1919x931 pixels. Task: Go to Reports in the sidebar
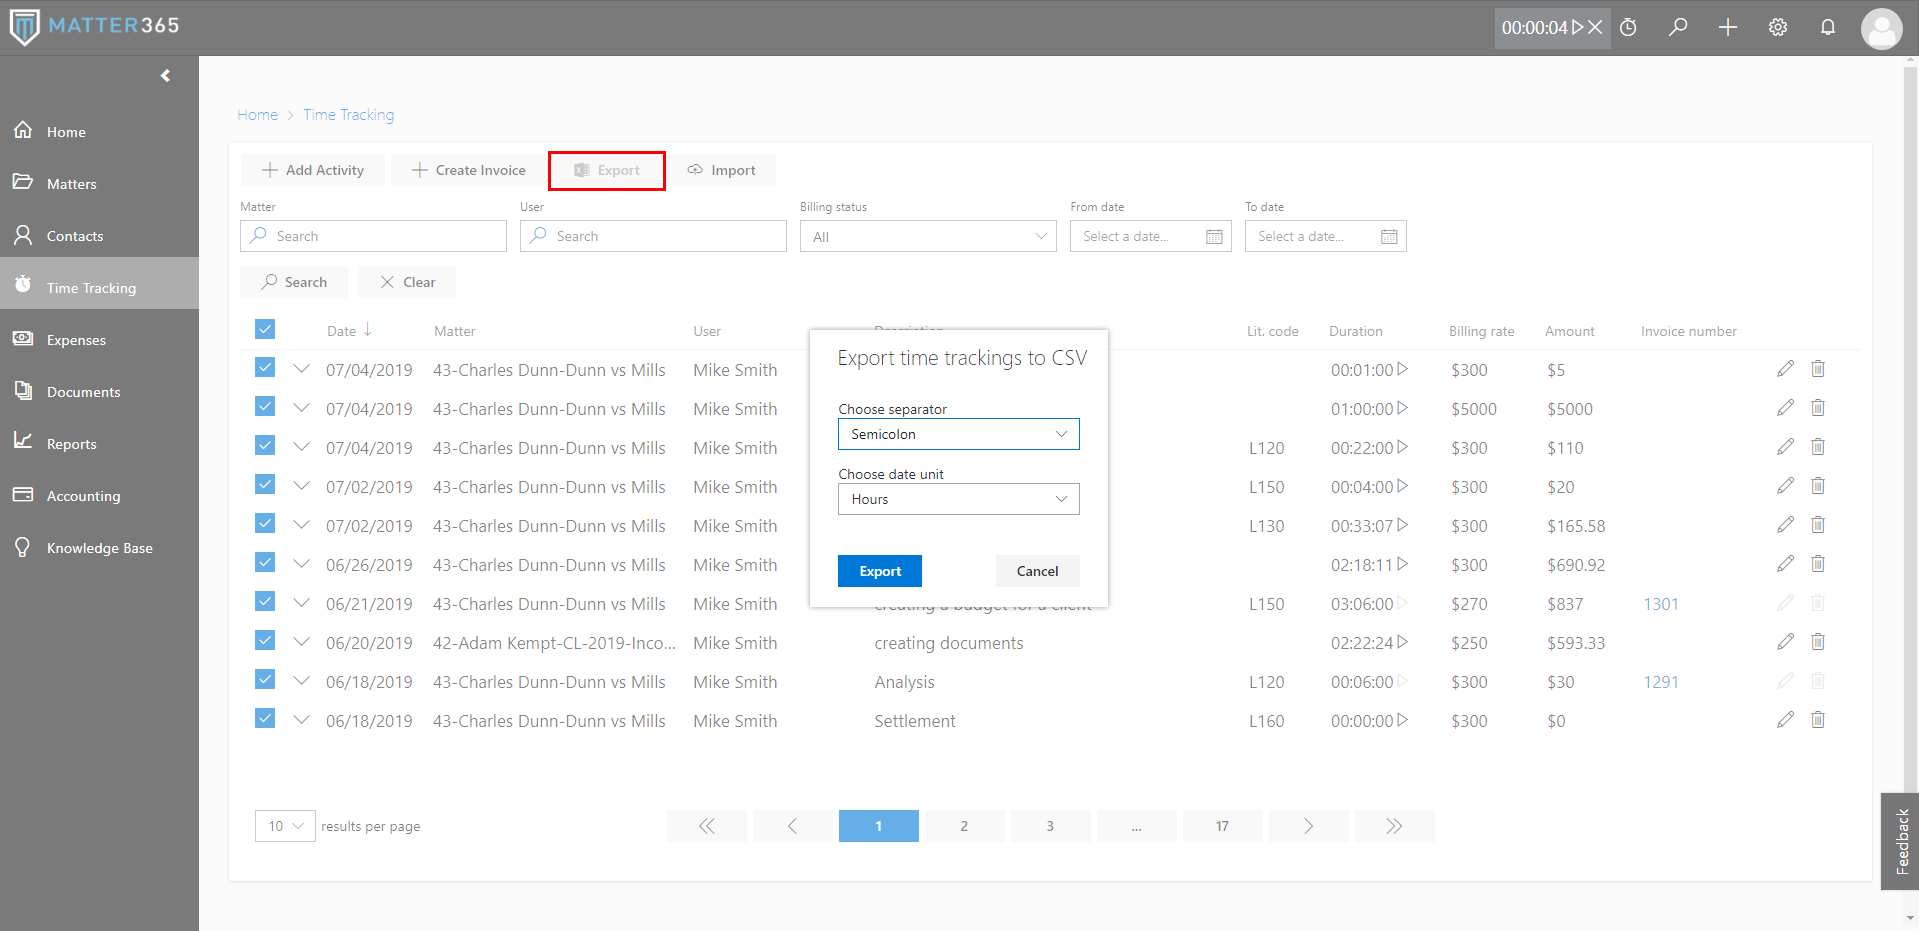(71, 444)
